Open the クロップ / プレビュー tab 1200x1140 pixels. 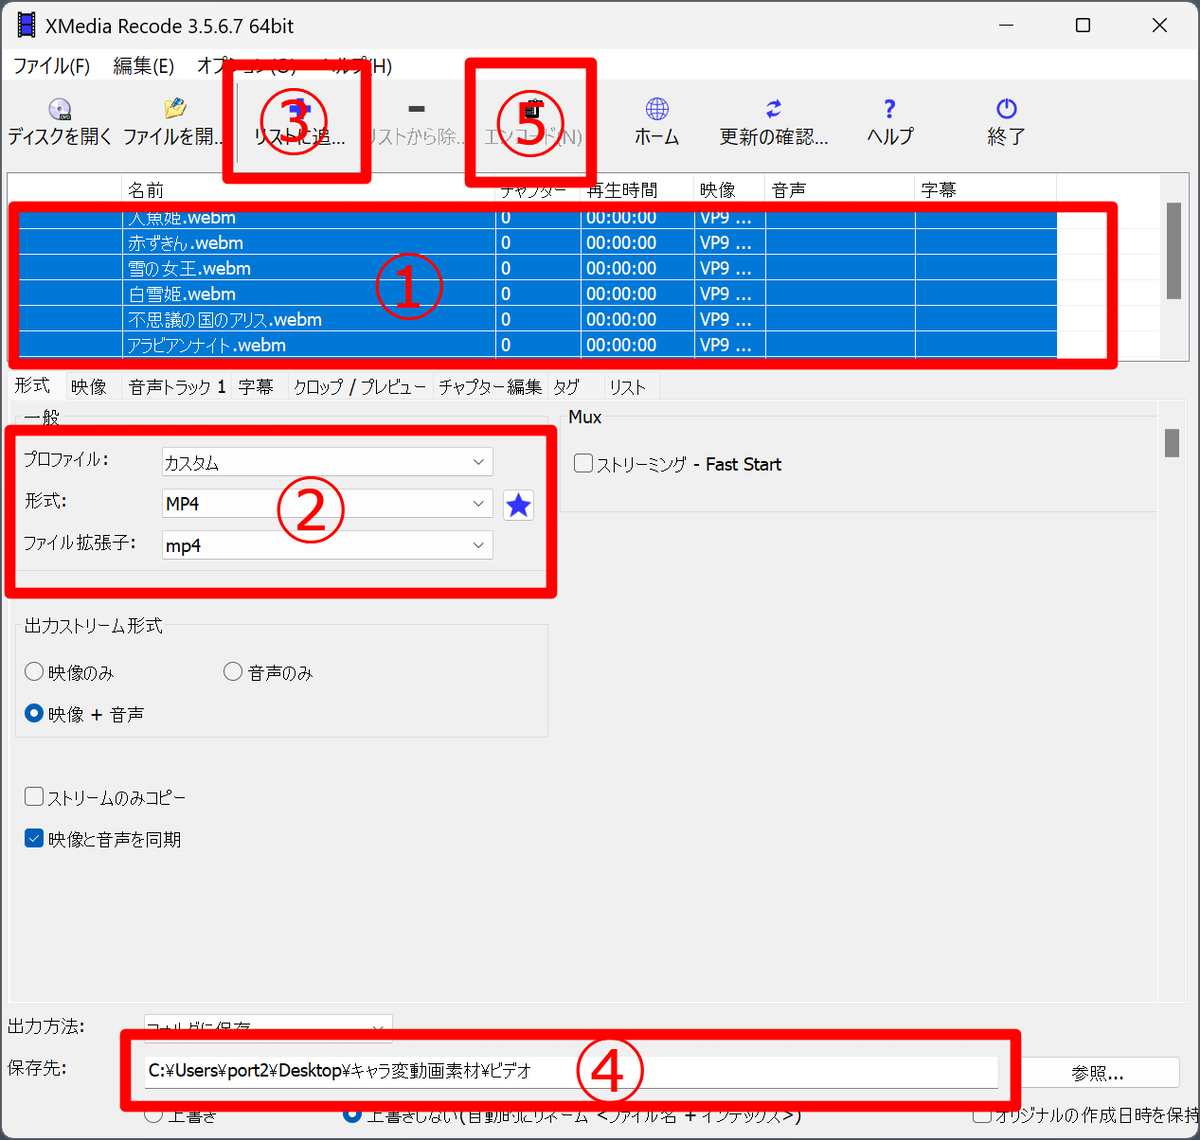pyautogui.click(x=359, y=387)
